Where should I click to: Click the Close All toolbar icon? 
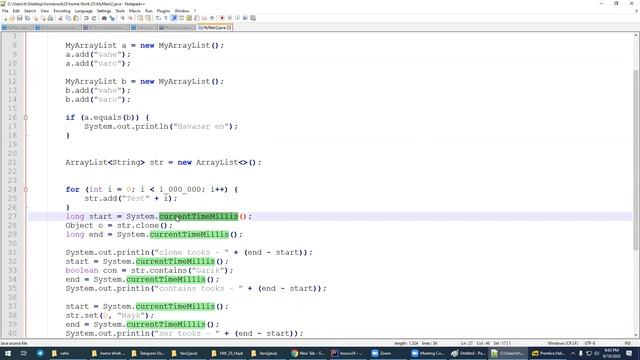43,18
